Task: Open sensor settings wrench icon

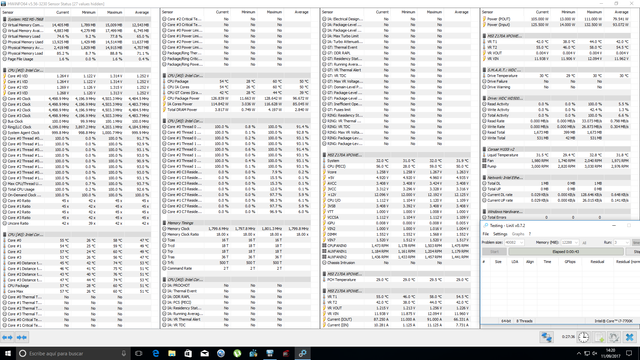Action: point(614,337)
